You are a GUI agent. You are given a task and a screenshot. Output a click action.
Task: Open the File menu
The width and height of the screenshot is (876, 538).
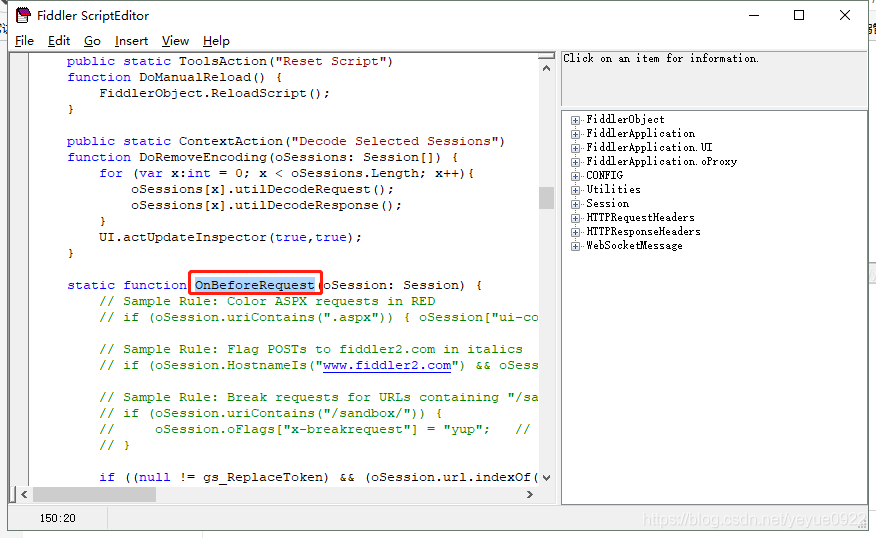(24, 41)
